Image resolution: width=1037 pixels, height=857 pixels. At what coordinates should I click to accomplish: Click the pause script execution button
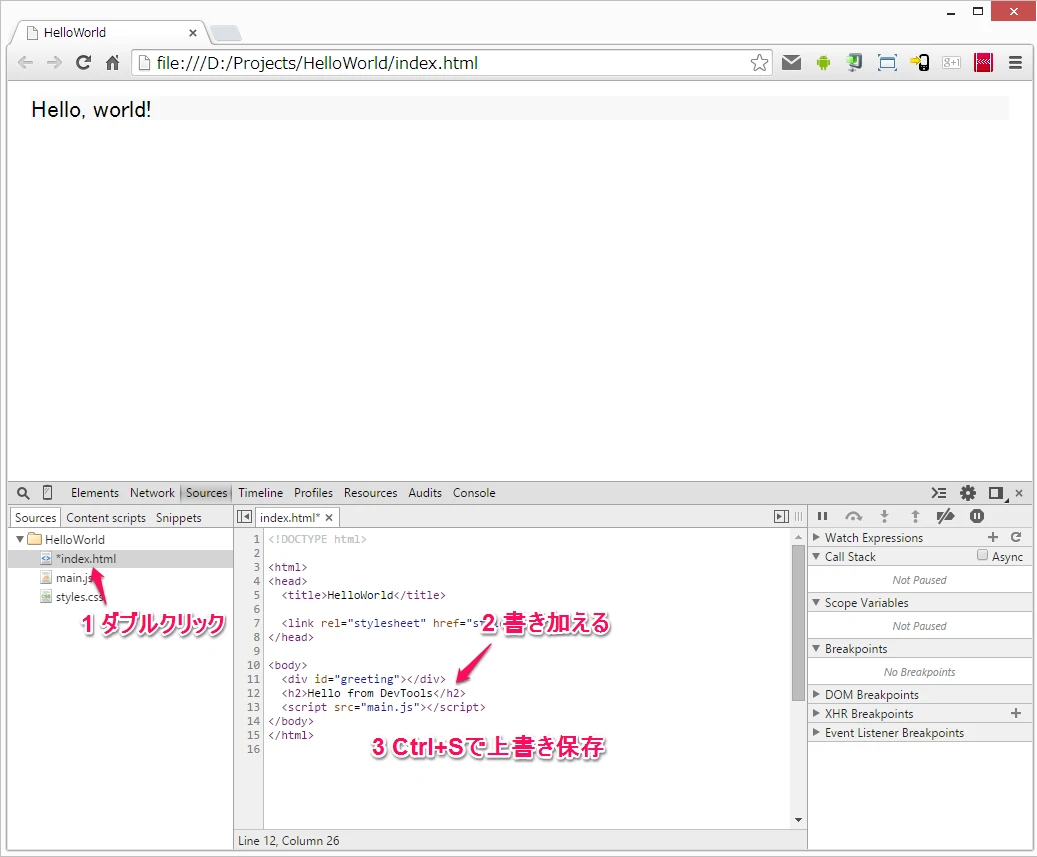822,517
